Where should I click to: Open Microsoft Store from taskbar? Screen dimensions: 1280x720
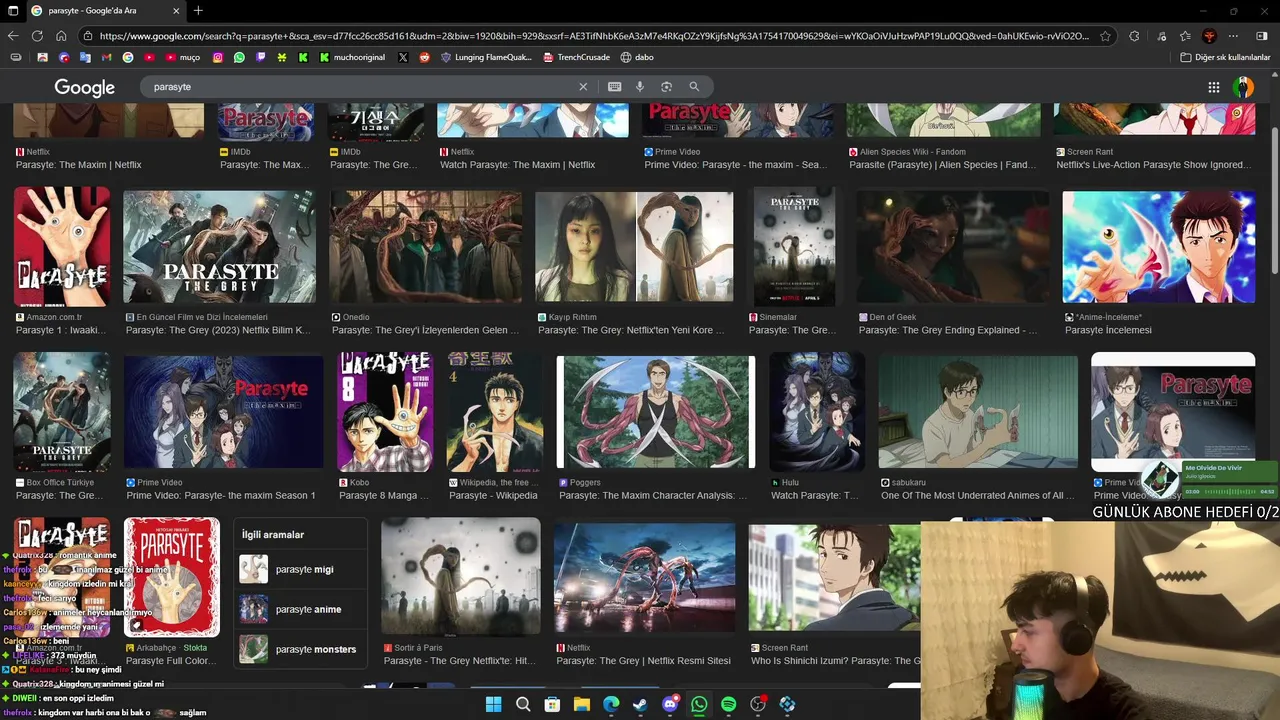[552, 704]
